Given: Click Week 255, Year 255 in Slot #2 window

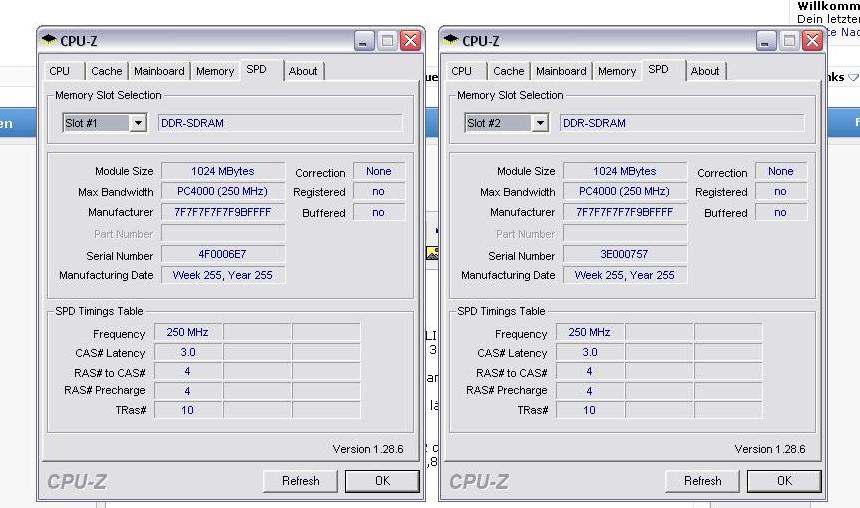Looking at the screenshot, I should coord(625,275).
